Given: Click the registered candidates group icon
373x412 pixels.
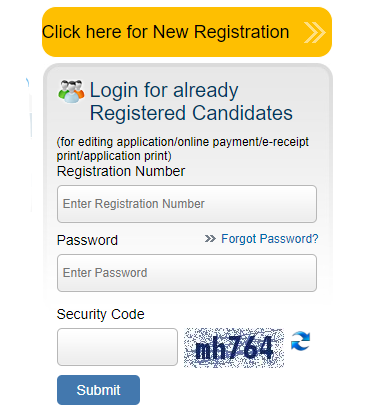Looking at the screenshot, I should coord(71,91).
